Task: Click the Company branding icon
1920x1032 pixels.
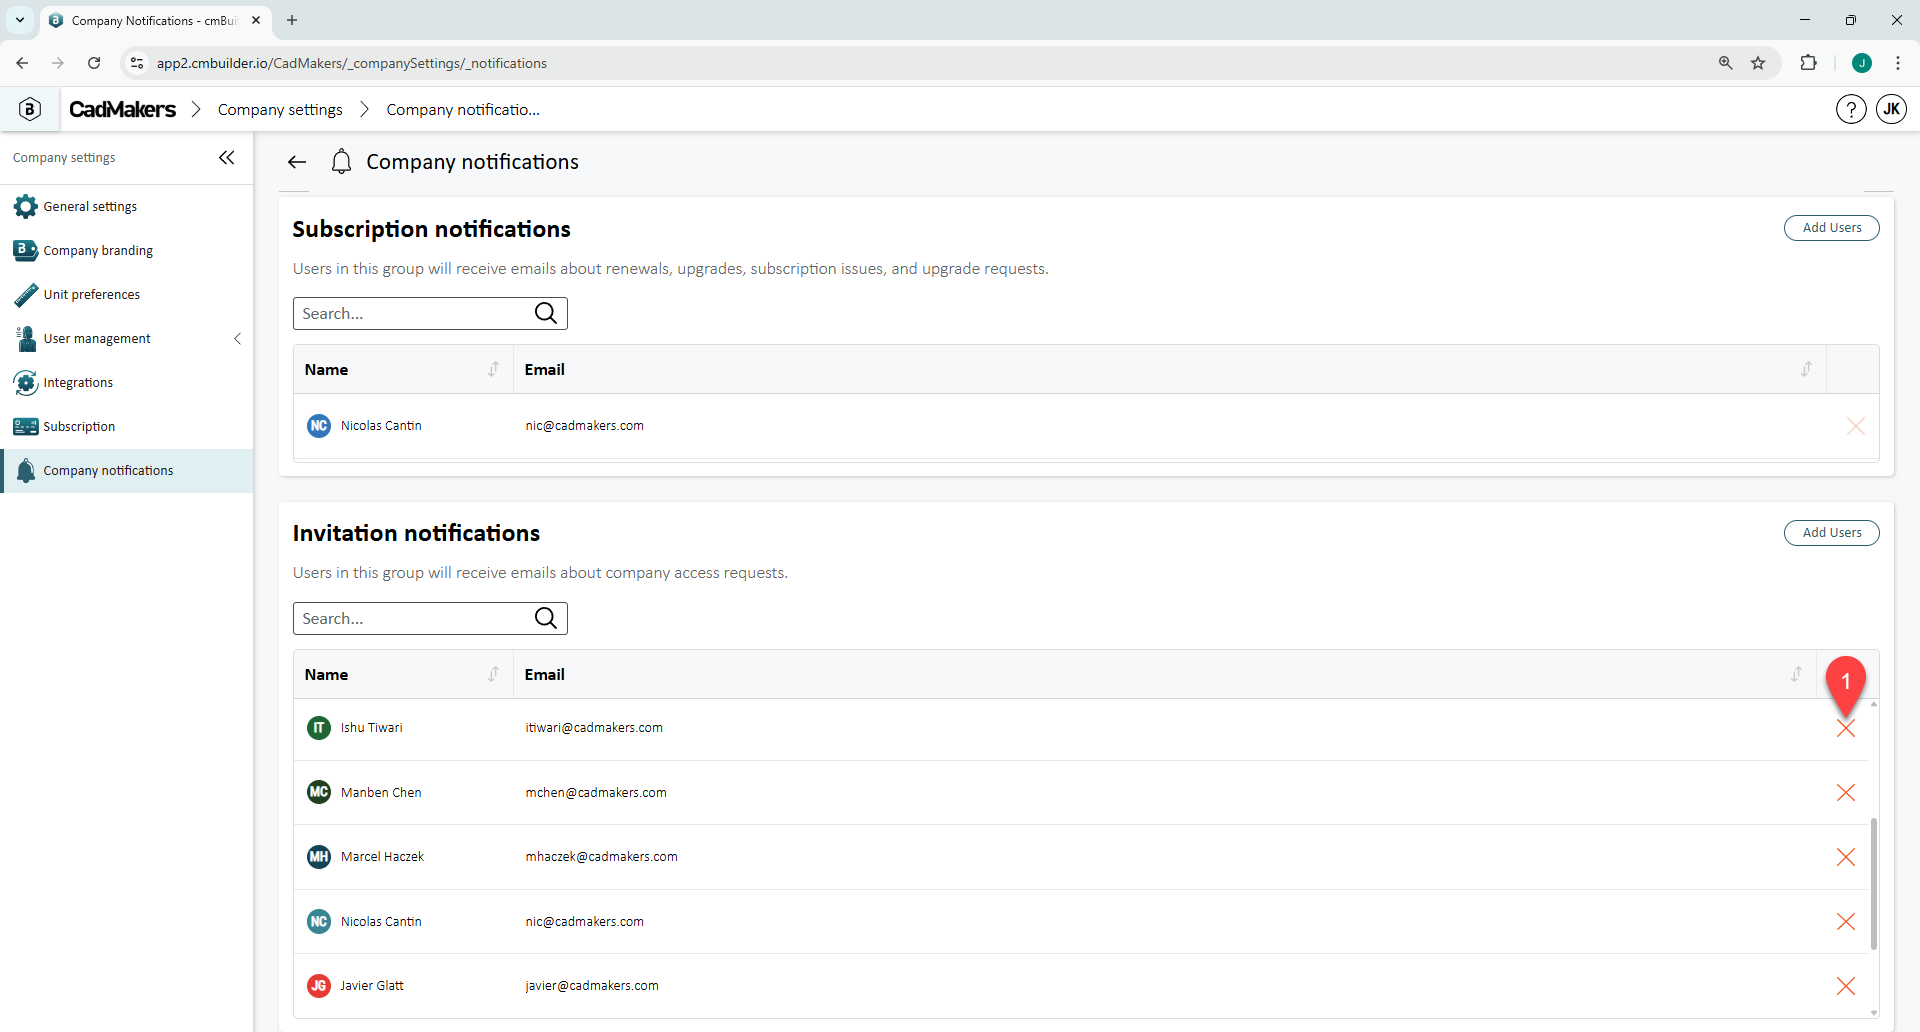Action: (x=26, y=250)
